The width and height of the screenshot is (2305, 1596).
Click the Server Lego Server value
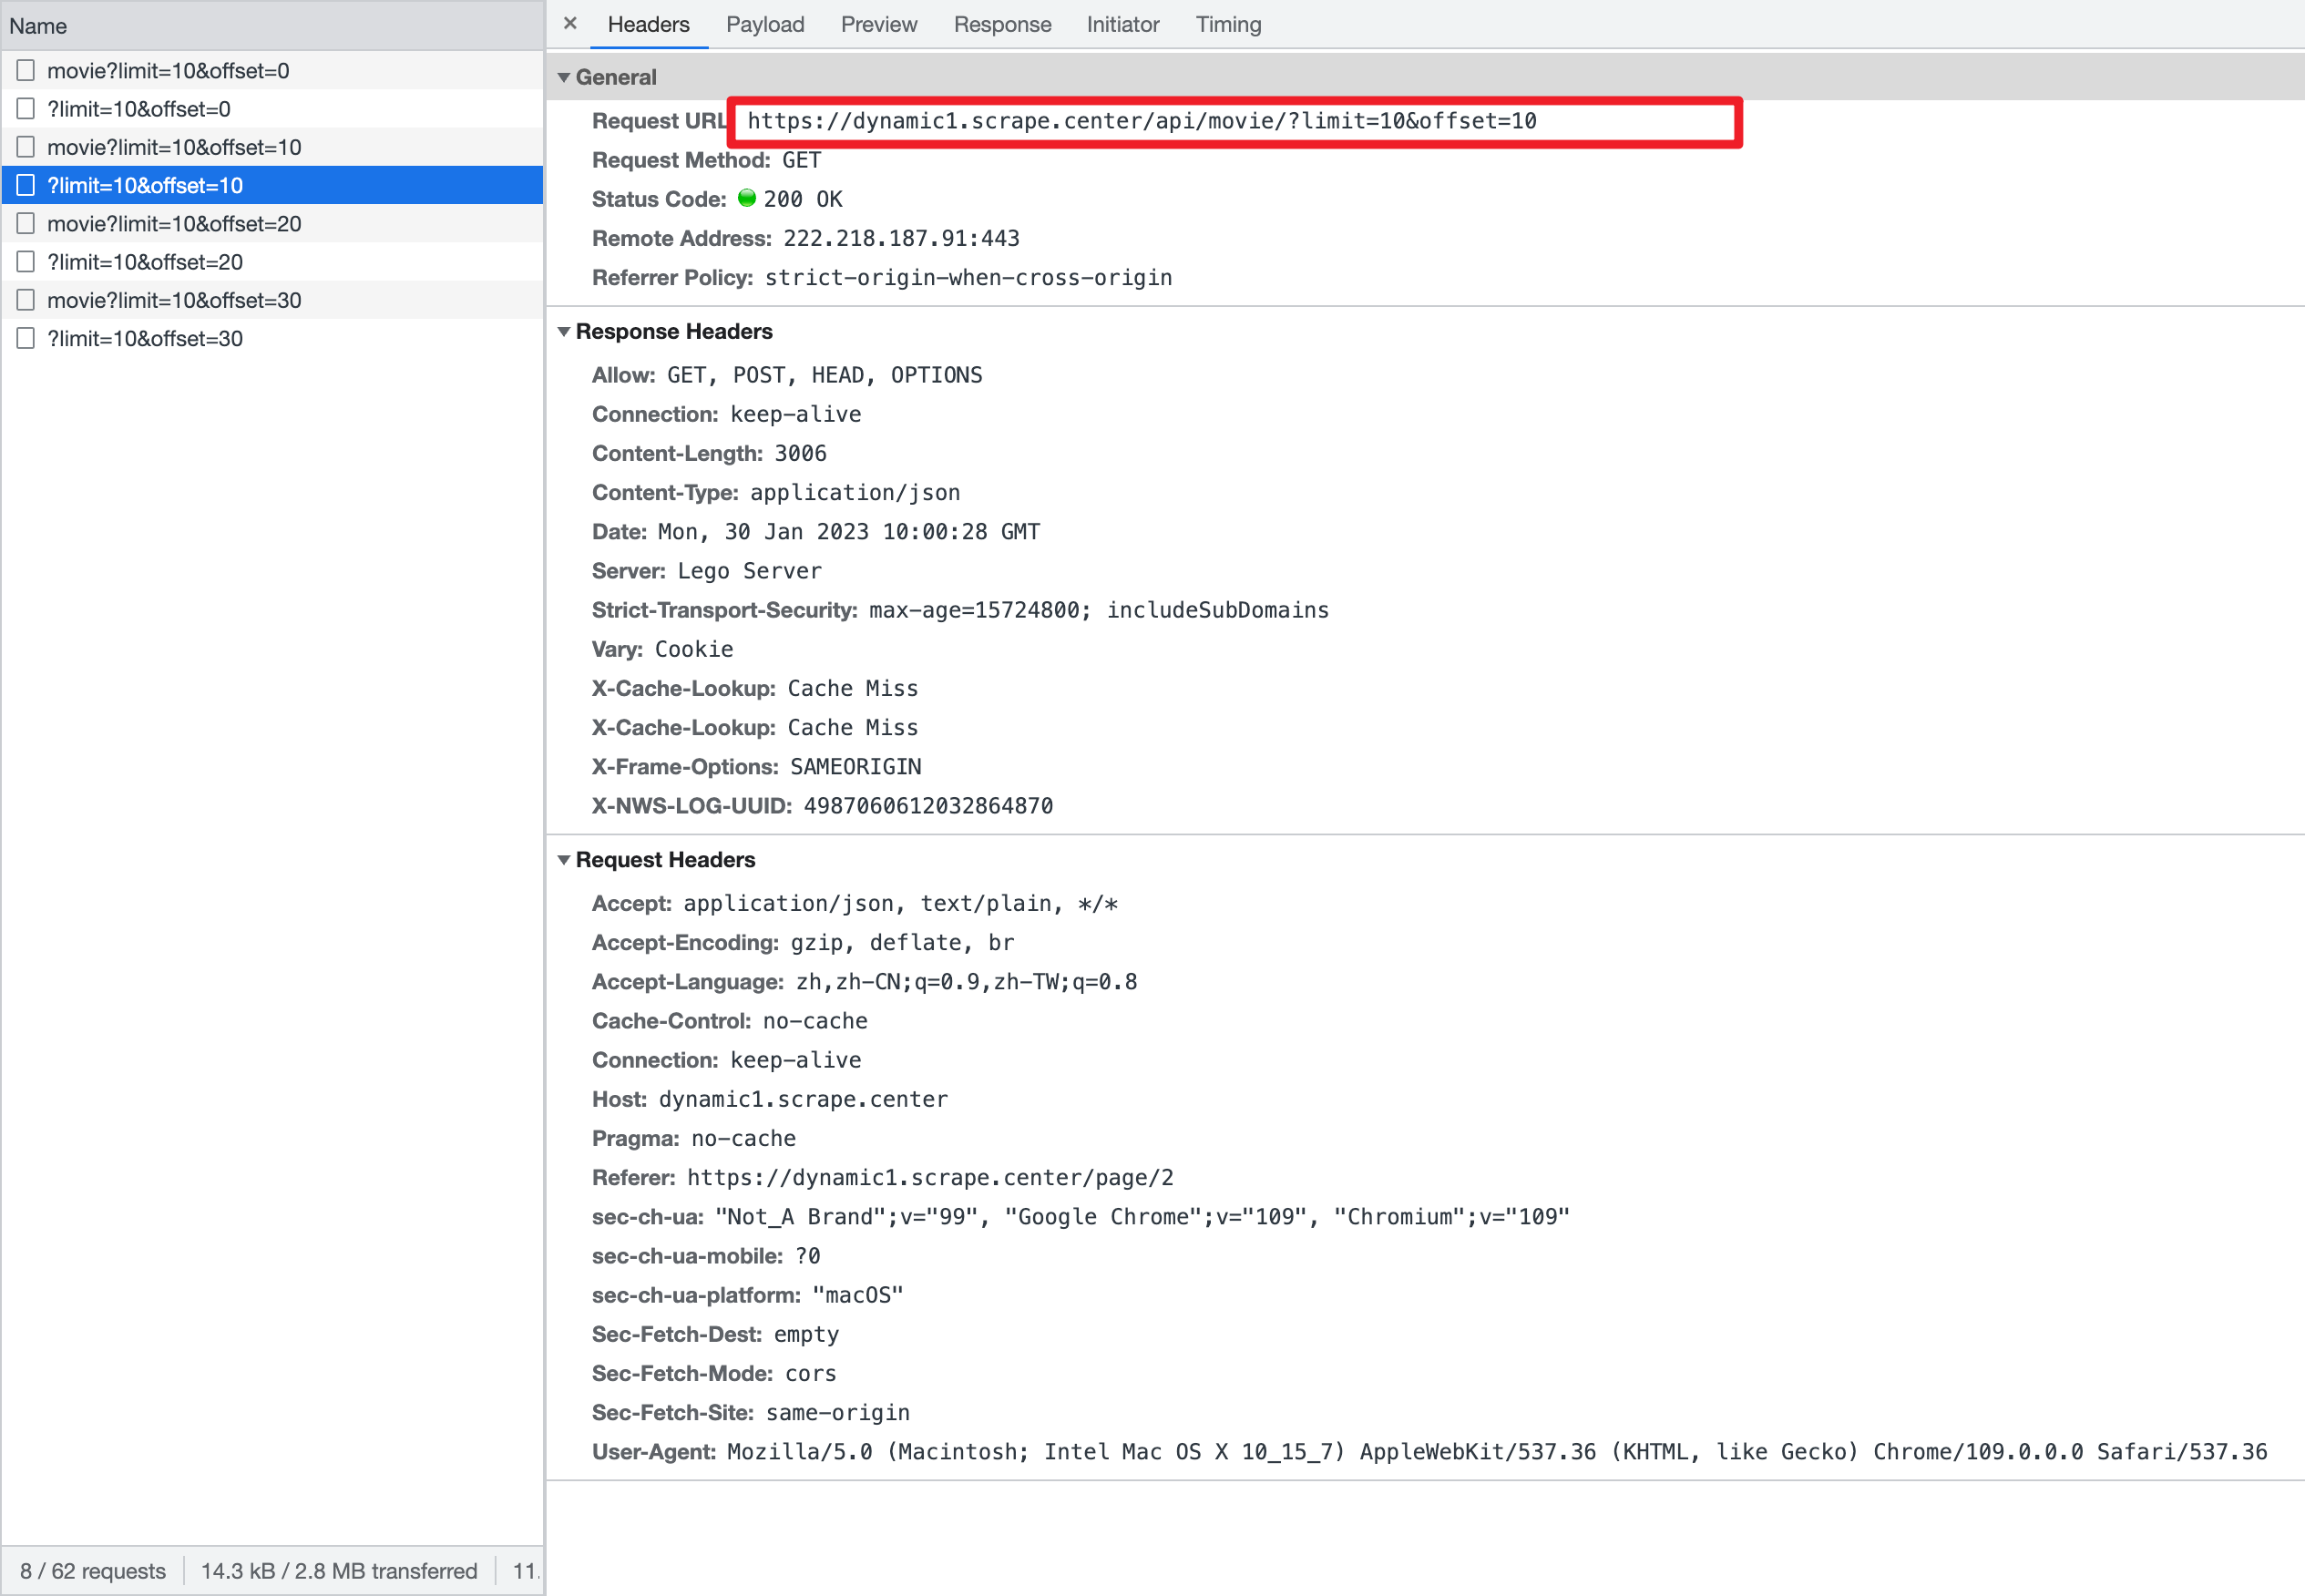749,571
